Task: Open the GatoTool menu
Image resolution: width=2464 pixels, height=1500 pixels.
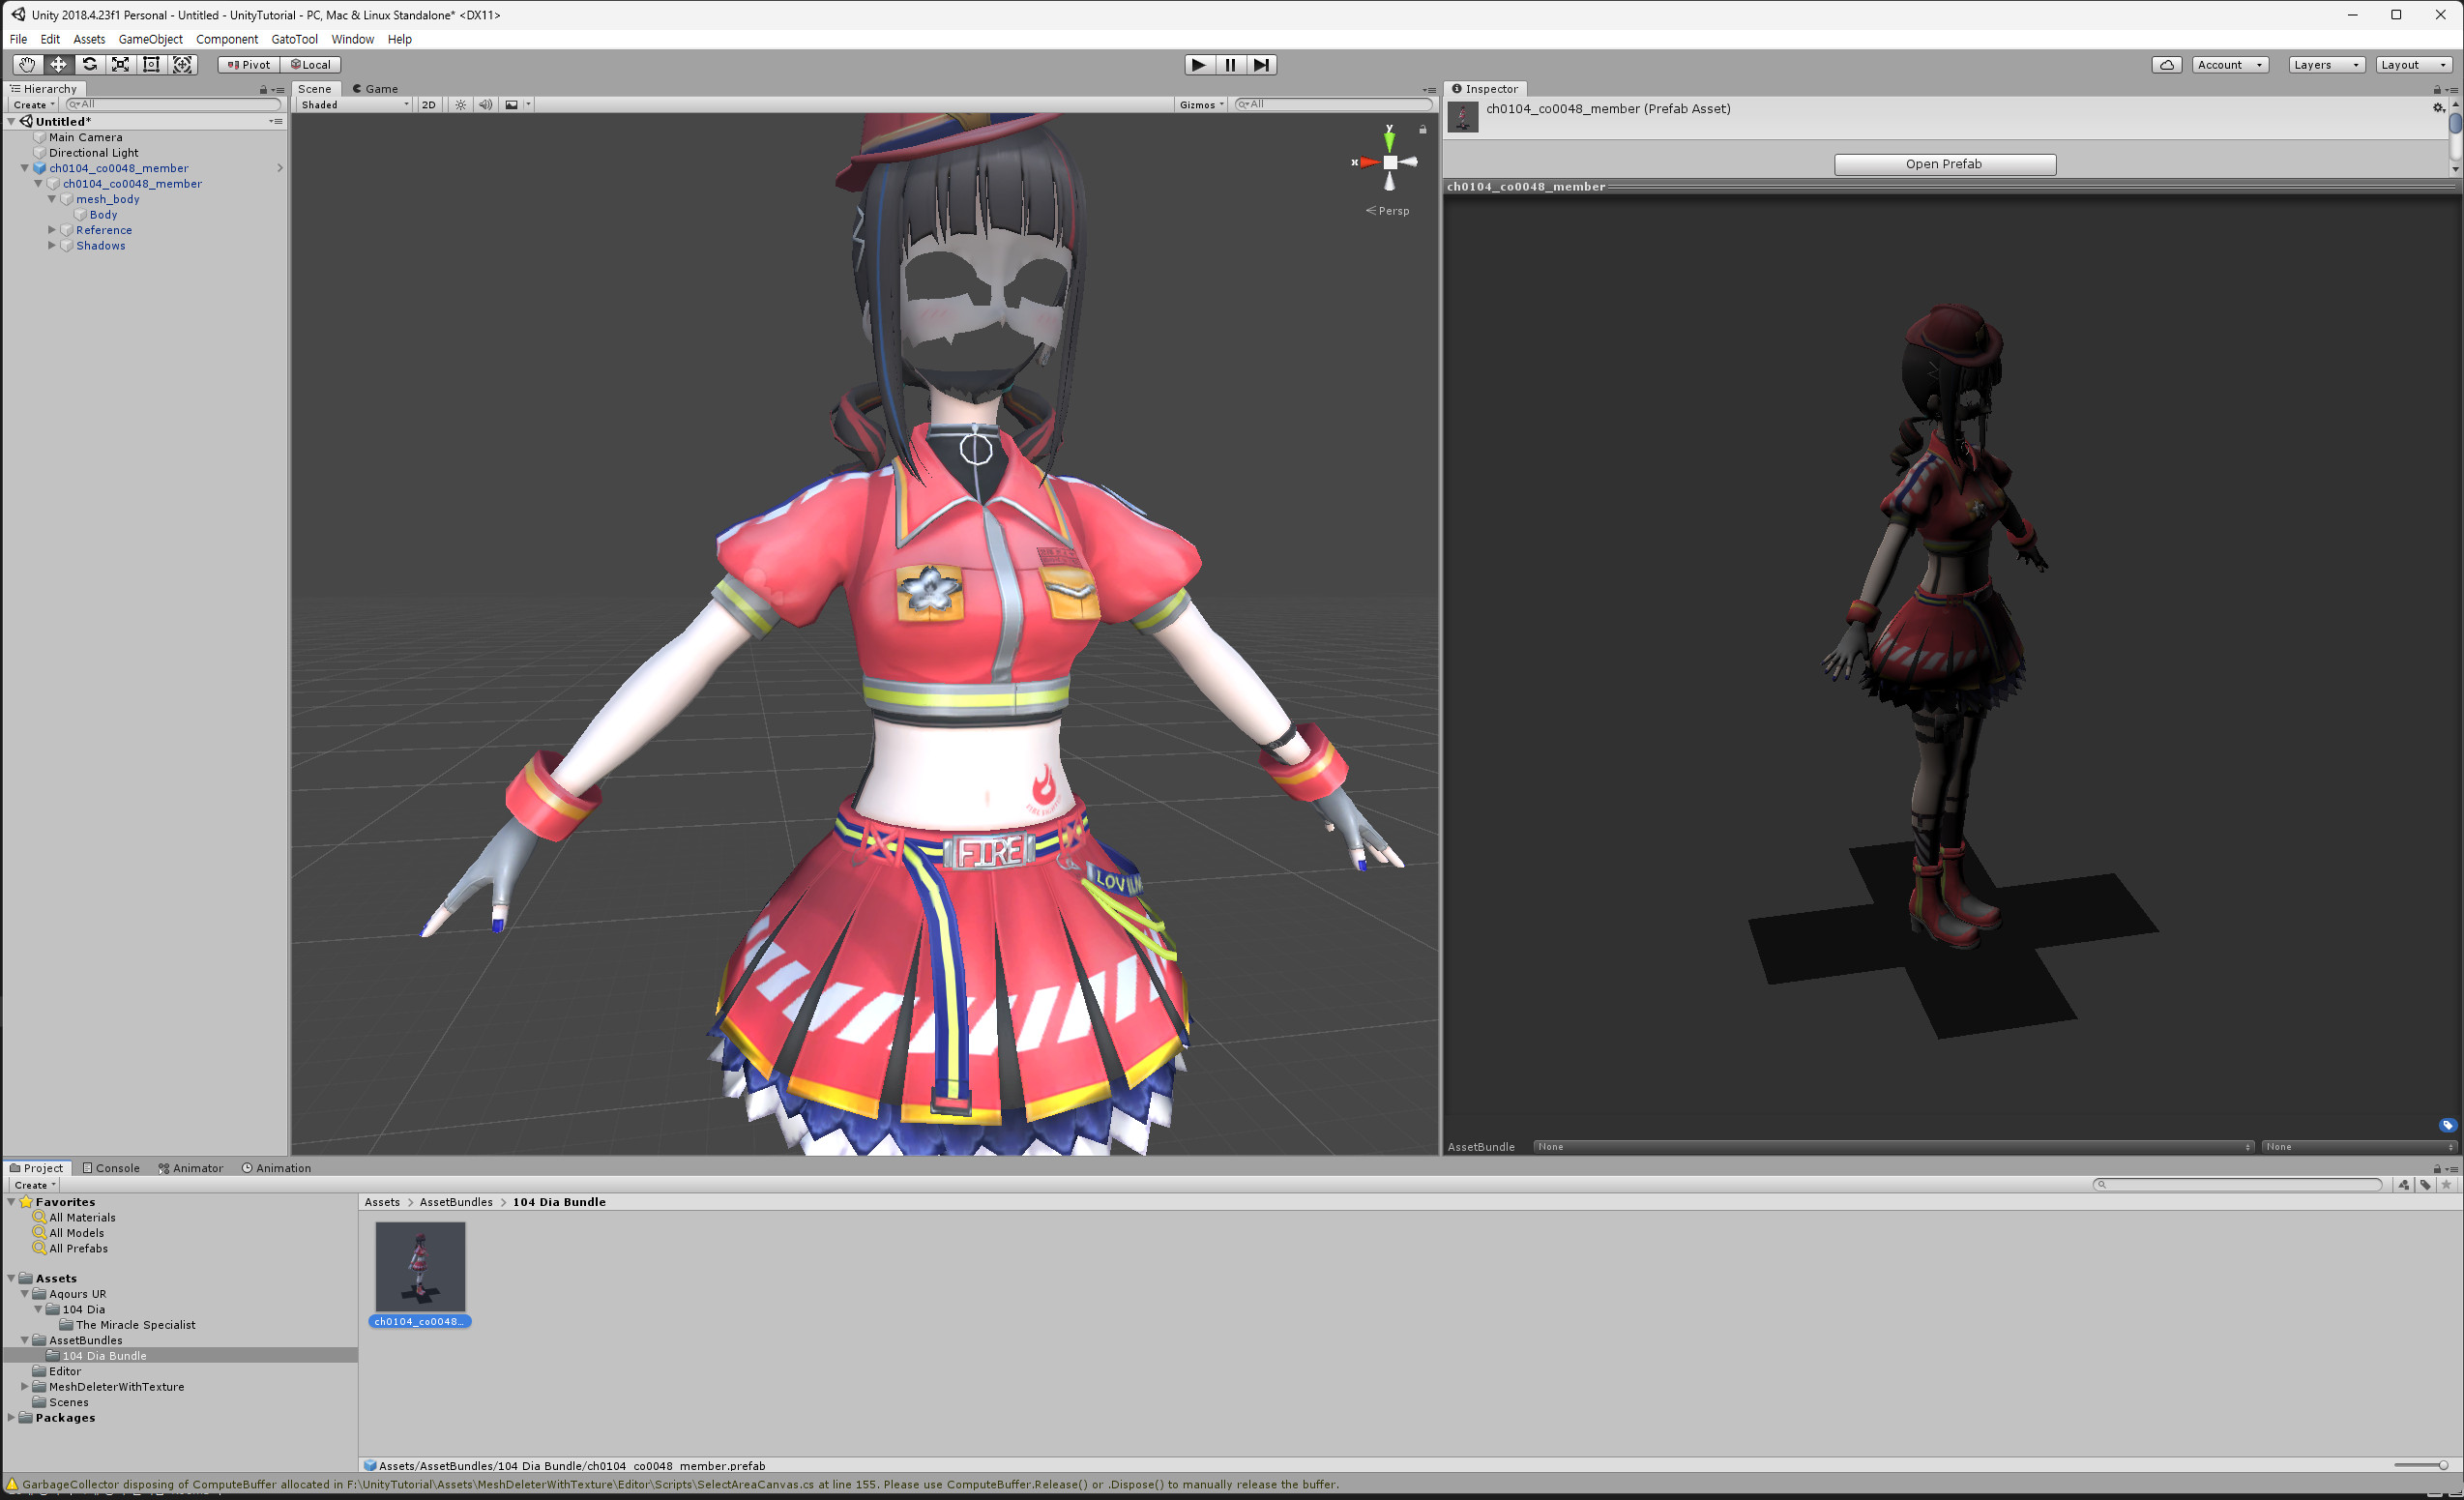Action: click(x=294, y=39)
